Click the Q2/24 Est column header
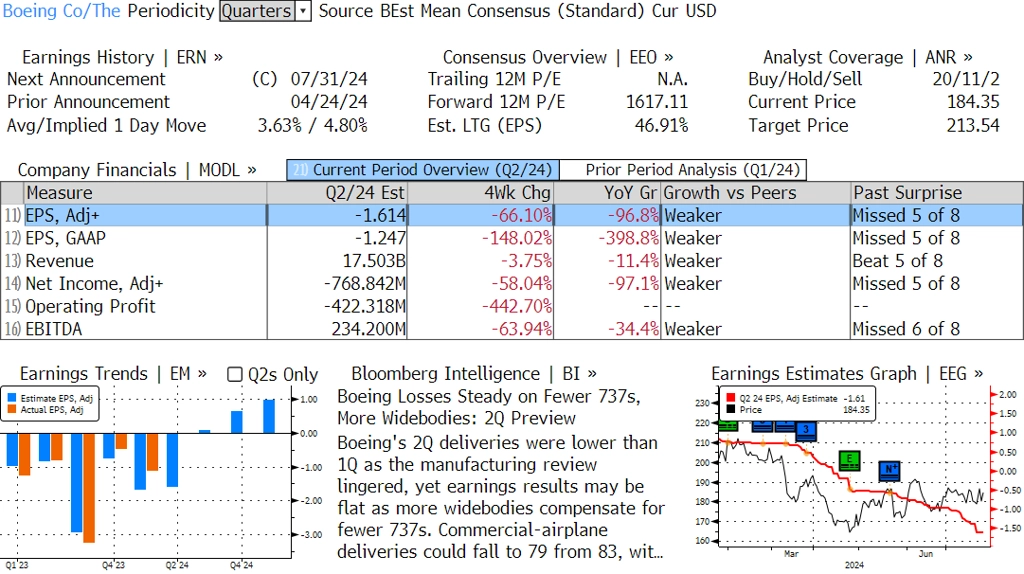This screenshot has height=574, width=1024. [x=337, y=193]
